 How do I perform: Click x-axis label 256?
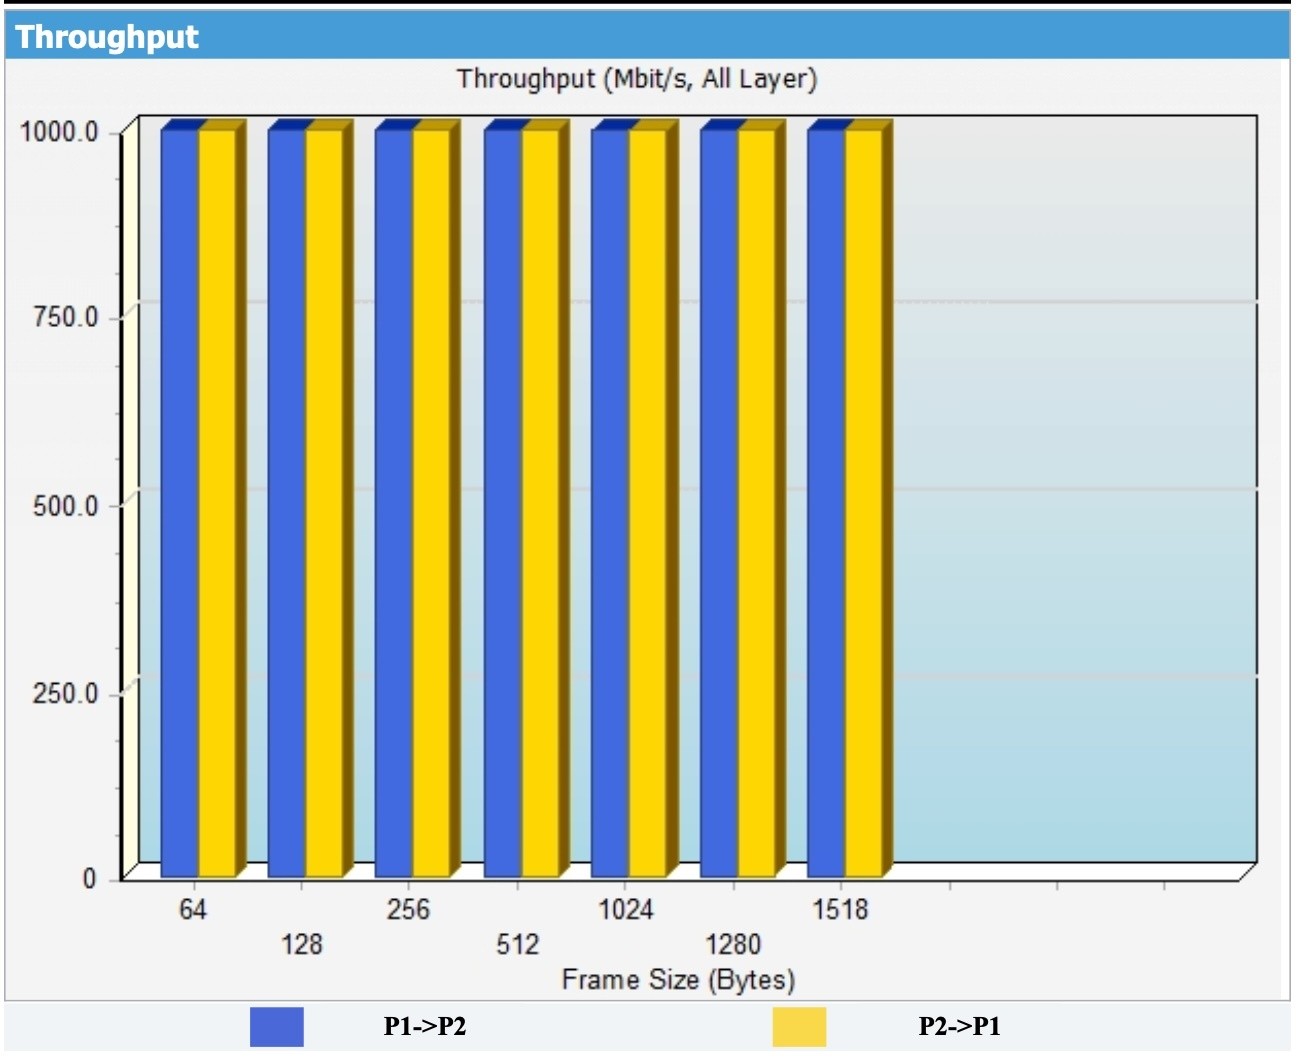pos(408,909)
